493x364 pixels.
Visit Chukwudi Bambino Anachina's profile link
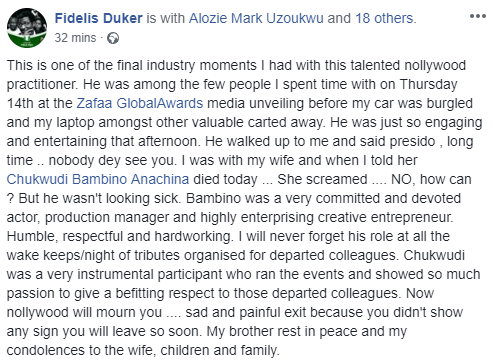tap(98, 179)
